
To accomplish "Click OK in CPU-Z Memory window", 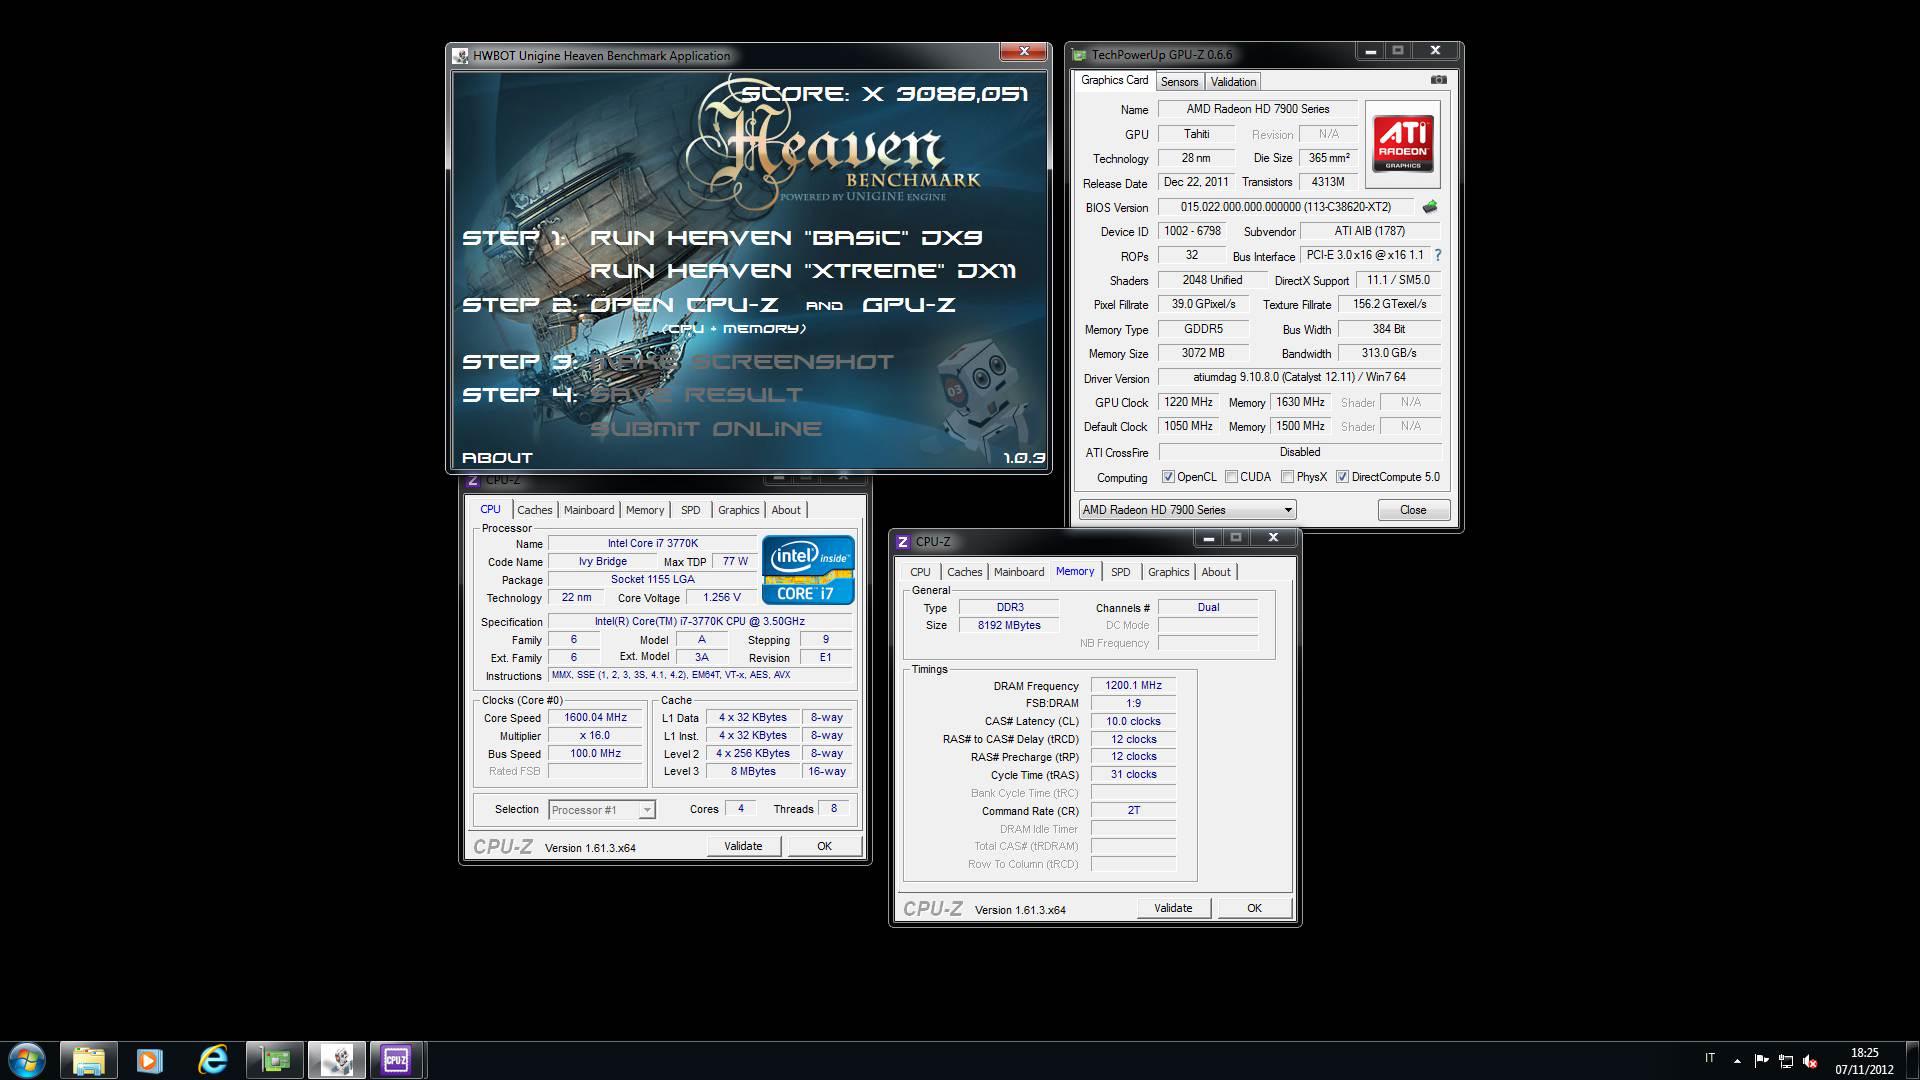I will click(1254, 908).
